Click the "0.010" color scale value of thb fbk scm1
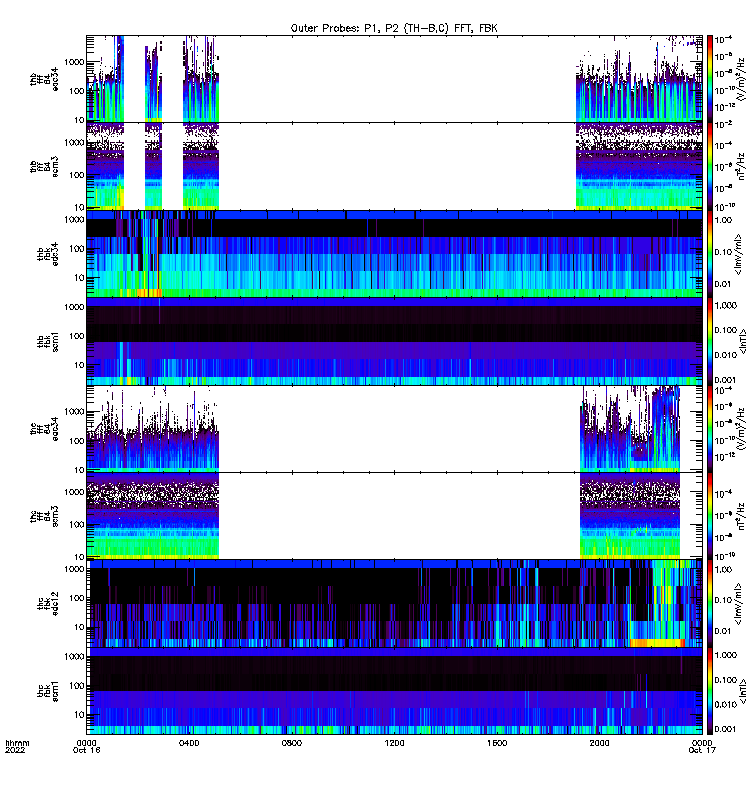Image resolution: width=750 pixels, height=800 pixels. click(x=726, y=355)
